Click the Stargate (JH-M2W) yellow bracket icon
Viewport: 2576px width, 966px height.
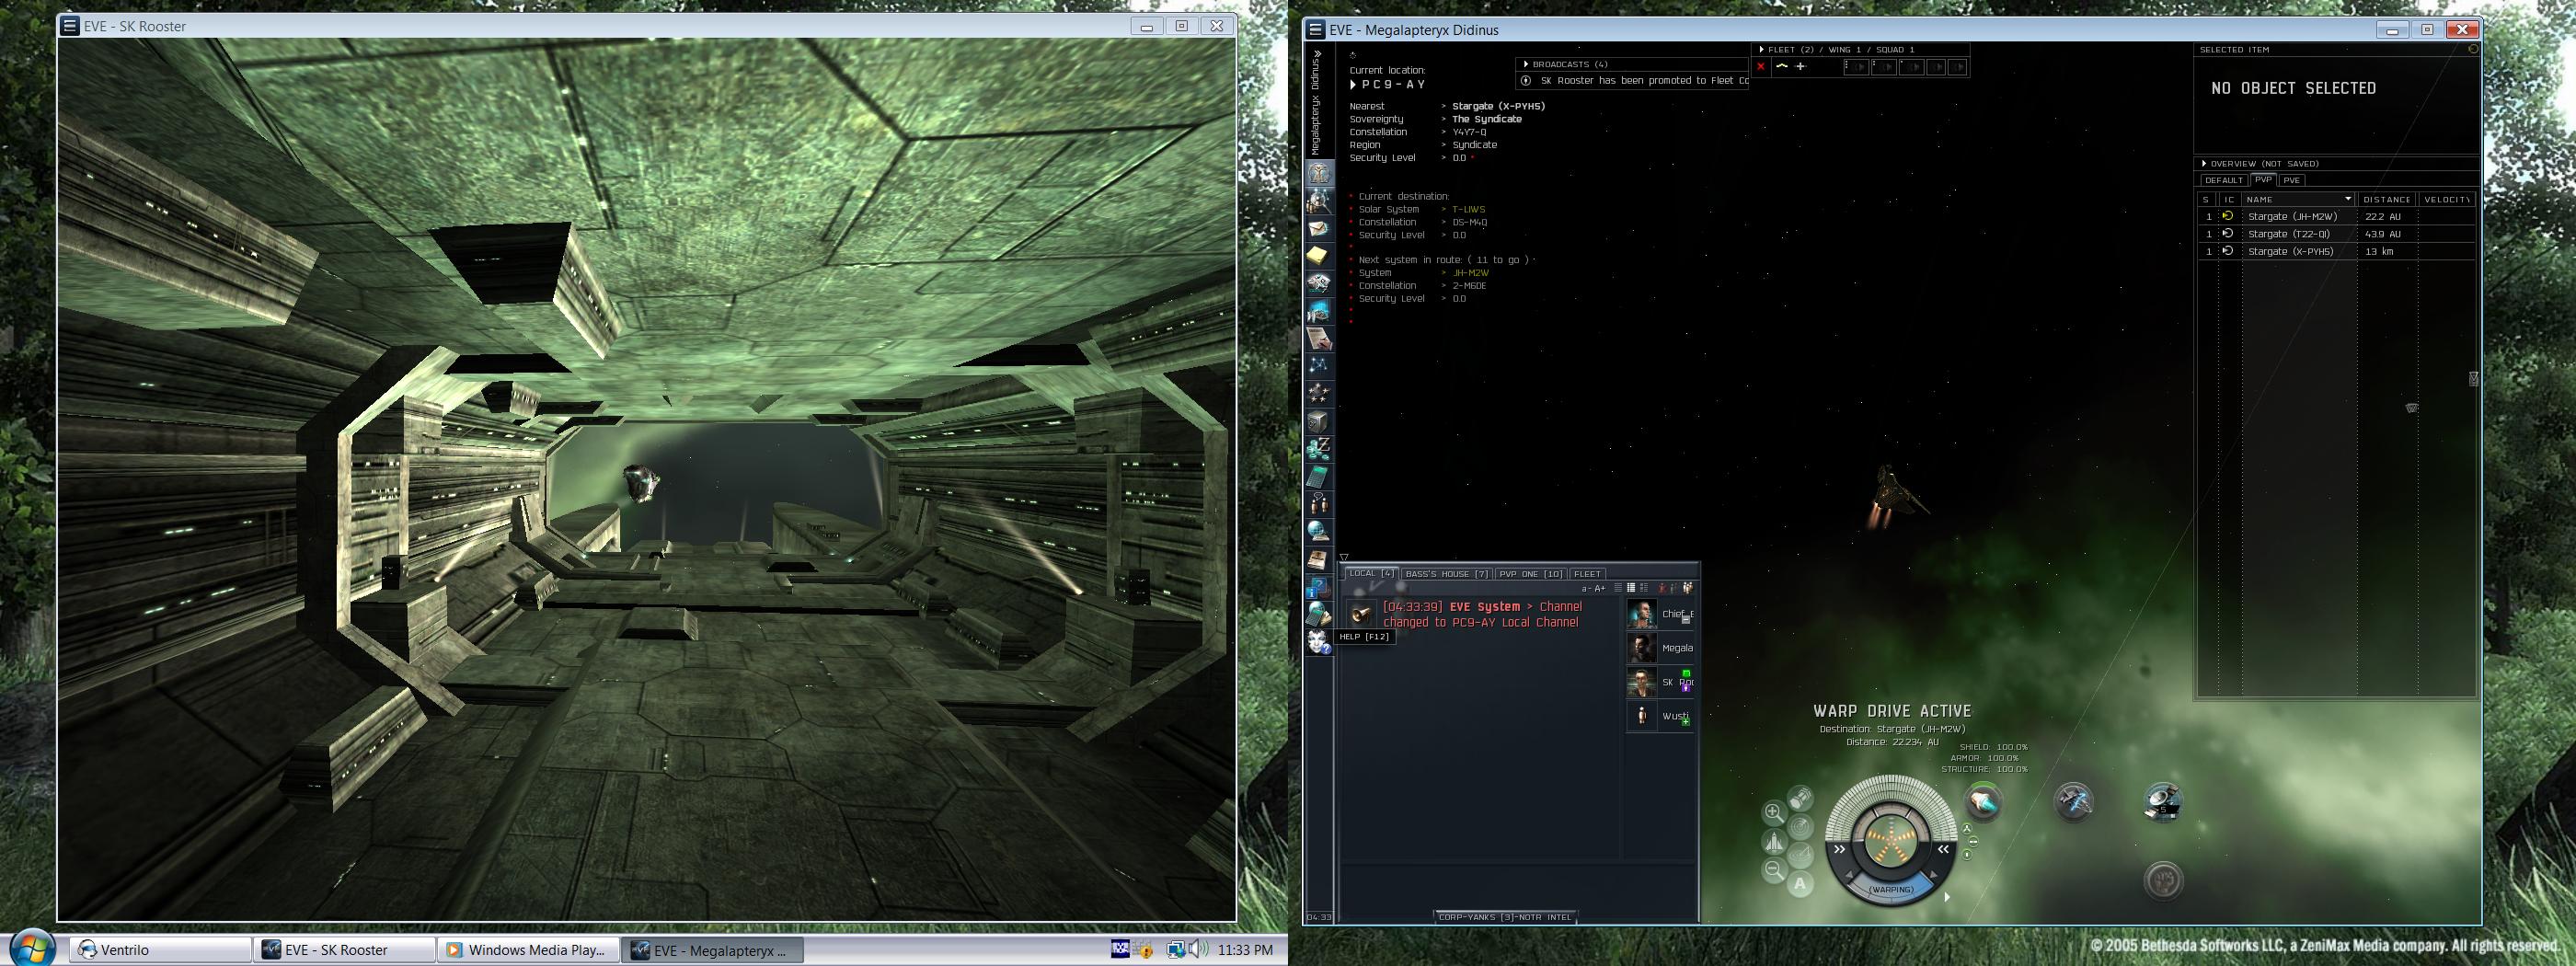click(2227, 216)
